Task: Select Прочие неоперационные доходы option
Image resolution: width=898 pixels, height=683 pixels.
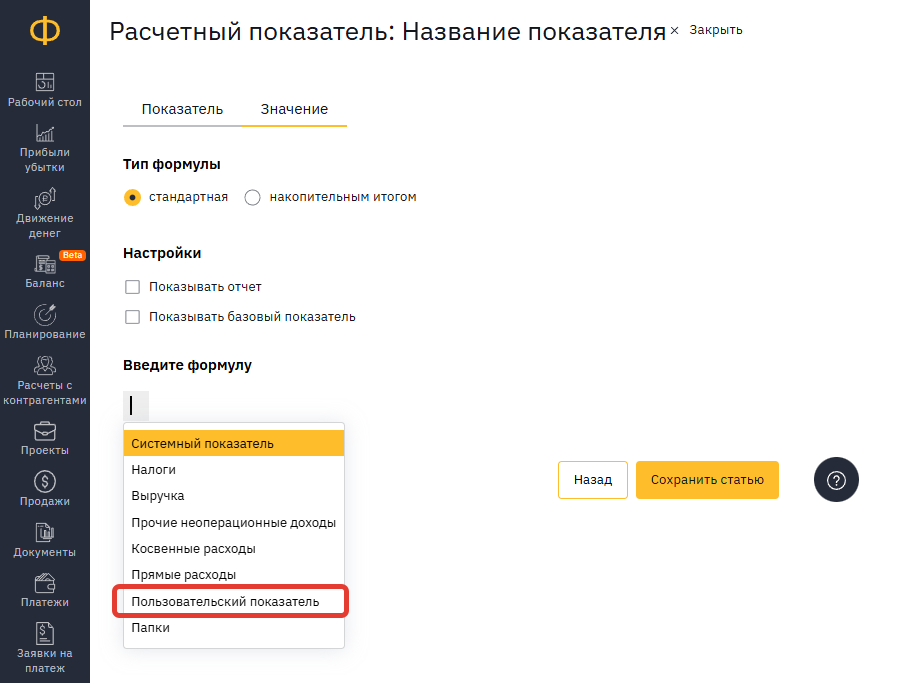Action: [234, 522]
